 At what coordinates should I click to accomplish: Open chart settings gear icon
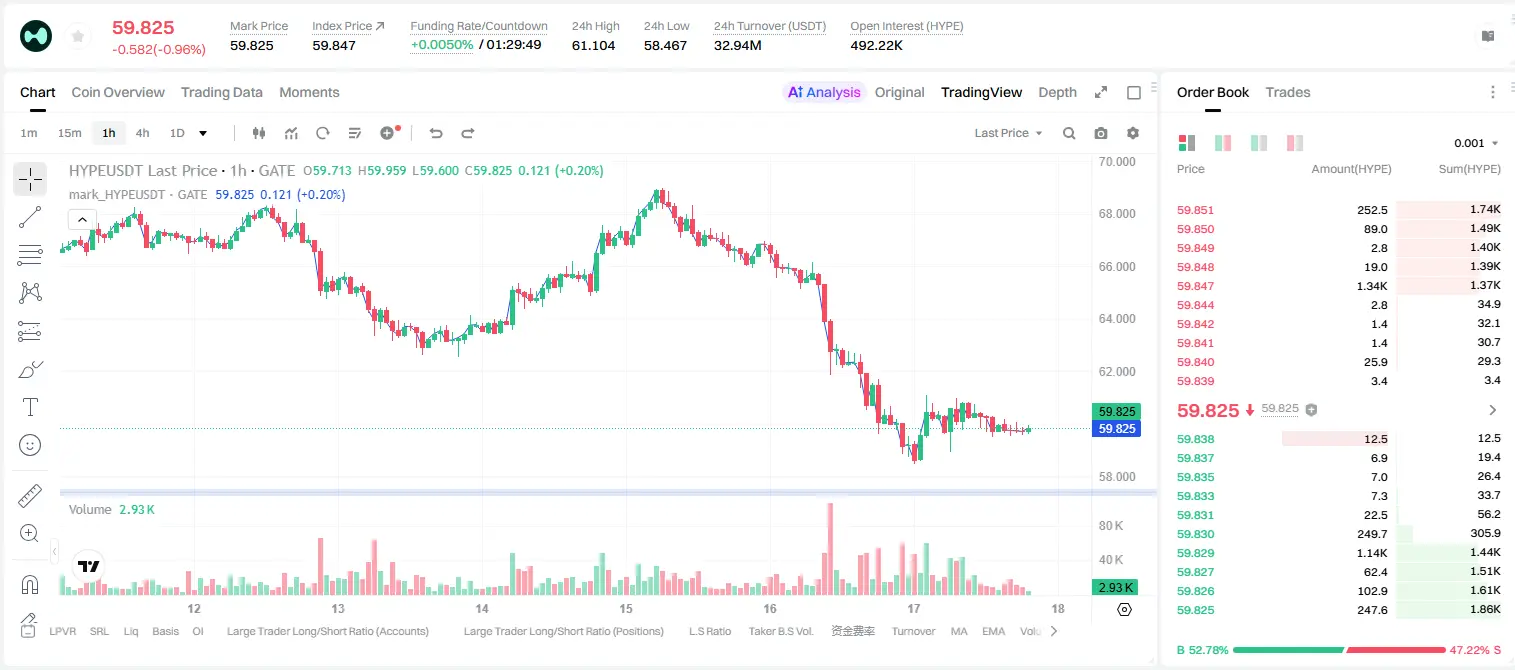1133,133
